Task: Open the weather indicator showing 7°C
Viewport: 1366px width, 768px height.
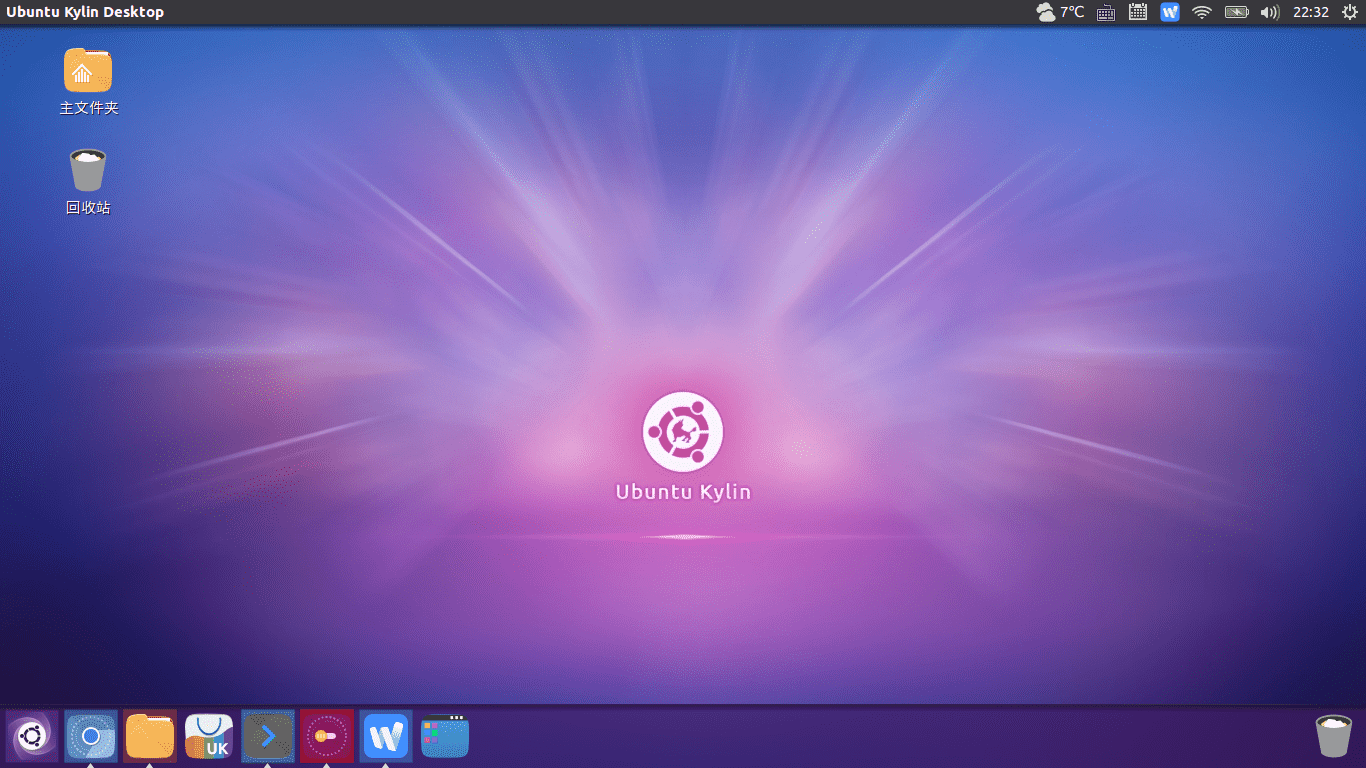Action: point(1060,12)
